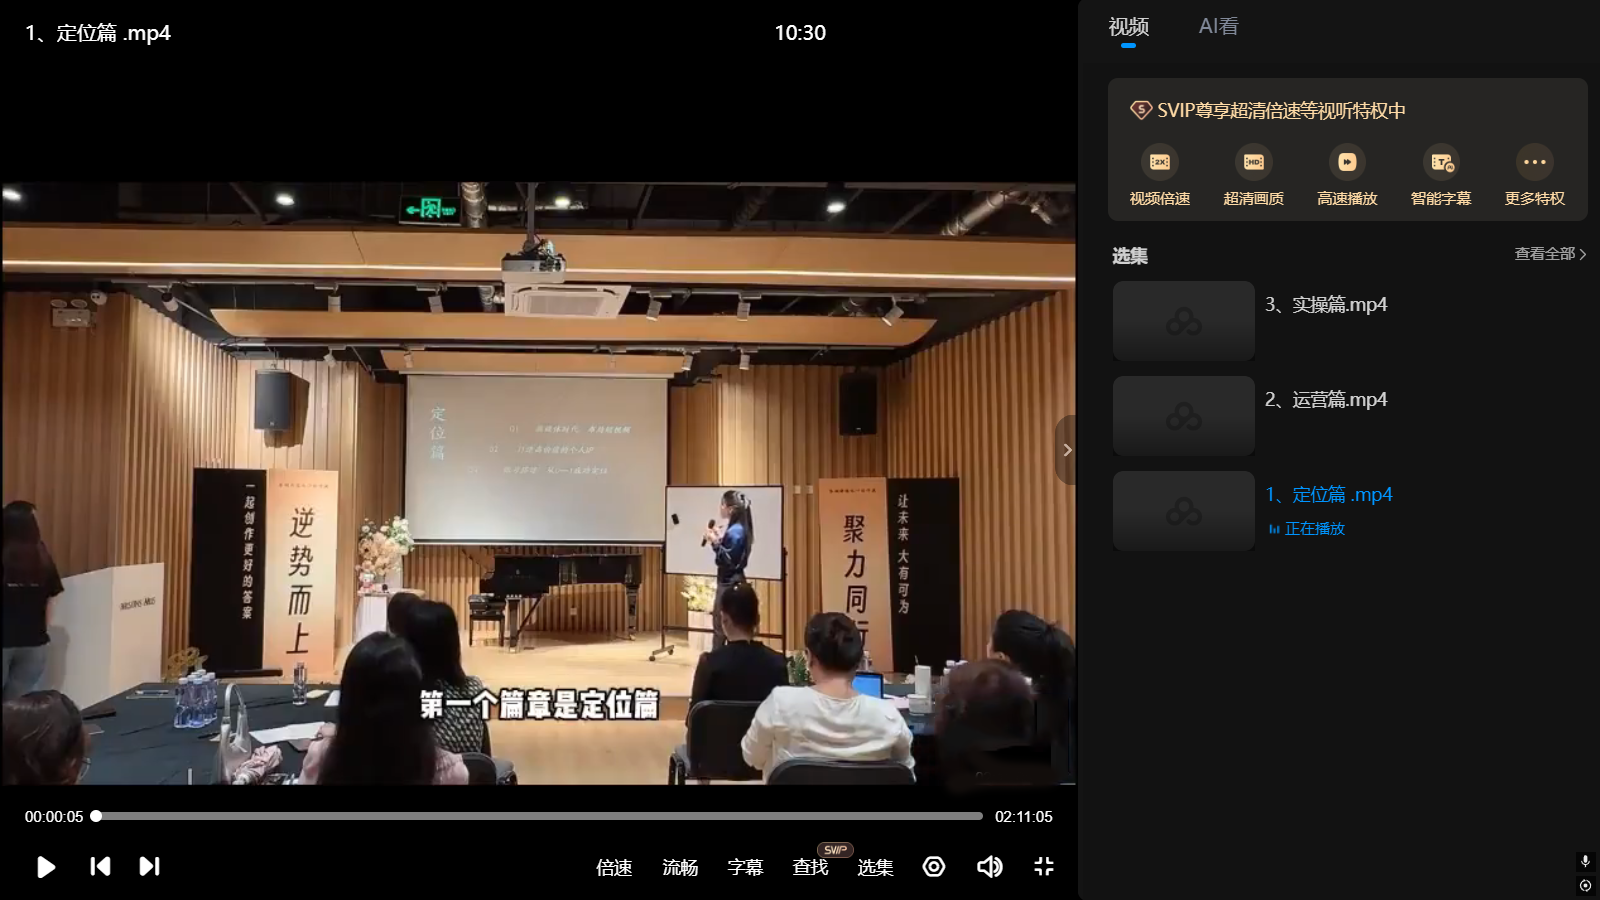Exit fullscreen mode
Image resolution: width=1600 pixels, height=900 pixels.
click(1044, 866)
